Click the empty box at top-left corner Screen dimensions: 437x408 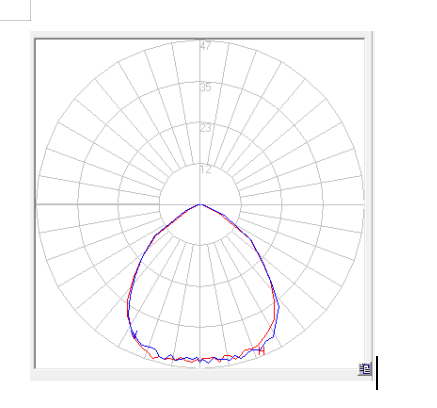pos(15,10)
